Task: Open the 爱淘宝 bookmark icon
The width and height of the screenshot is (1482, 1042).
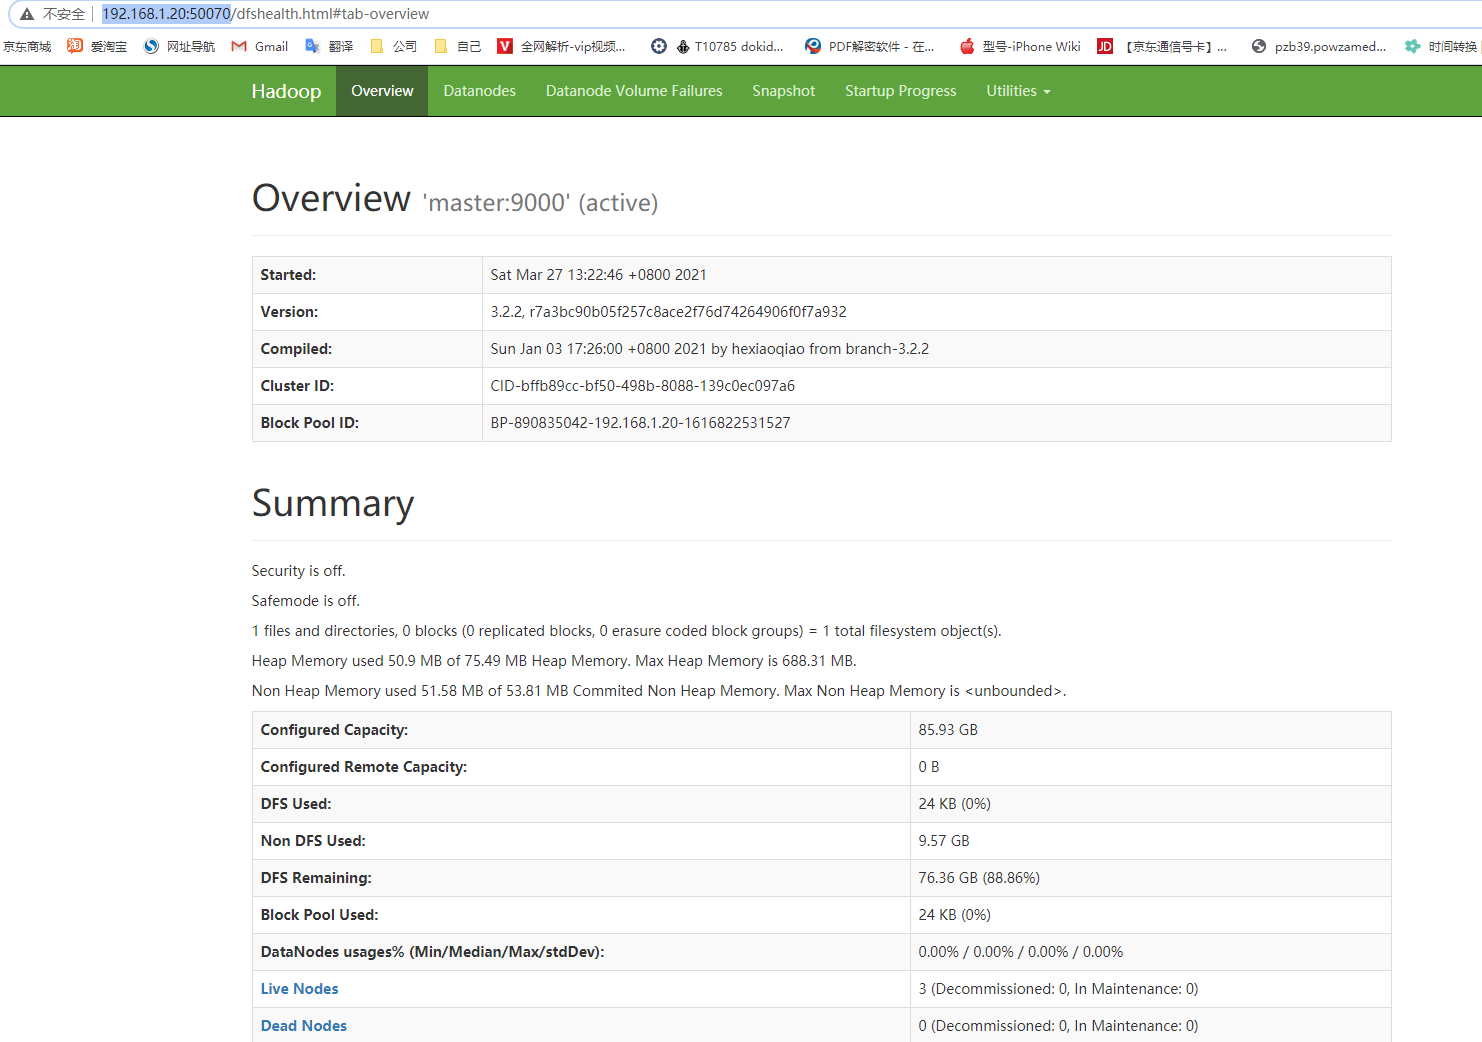Action: tap(75, 46)
